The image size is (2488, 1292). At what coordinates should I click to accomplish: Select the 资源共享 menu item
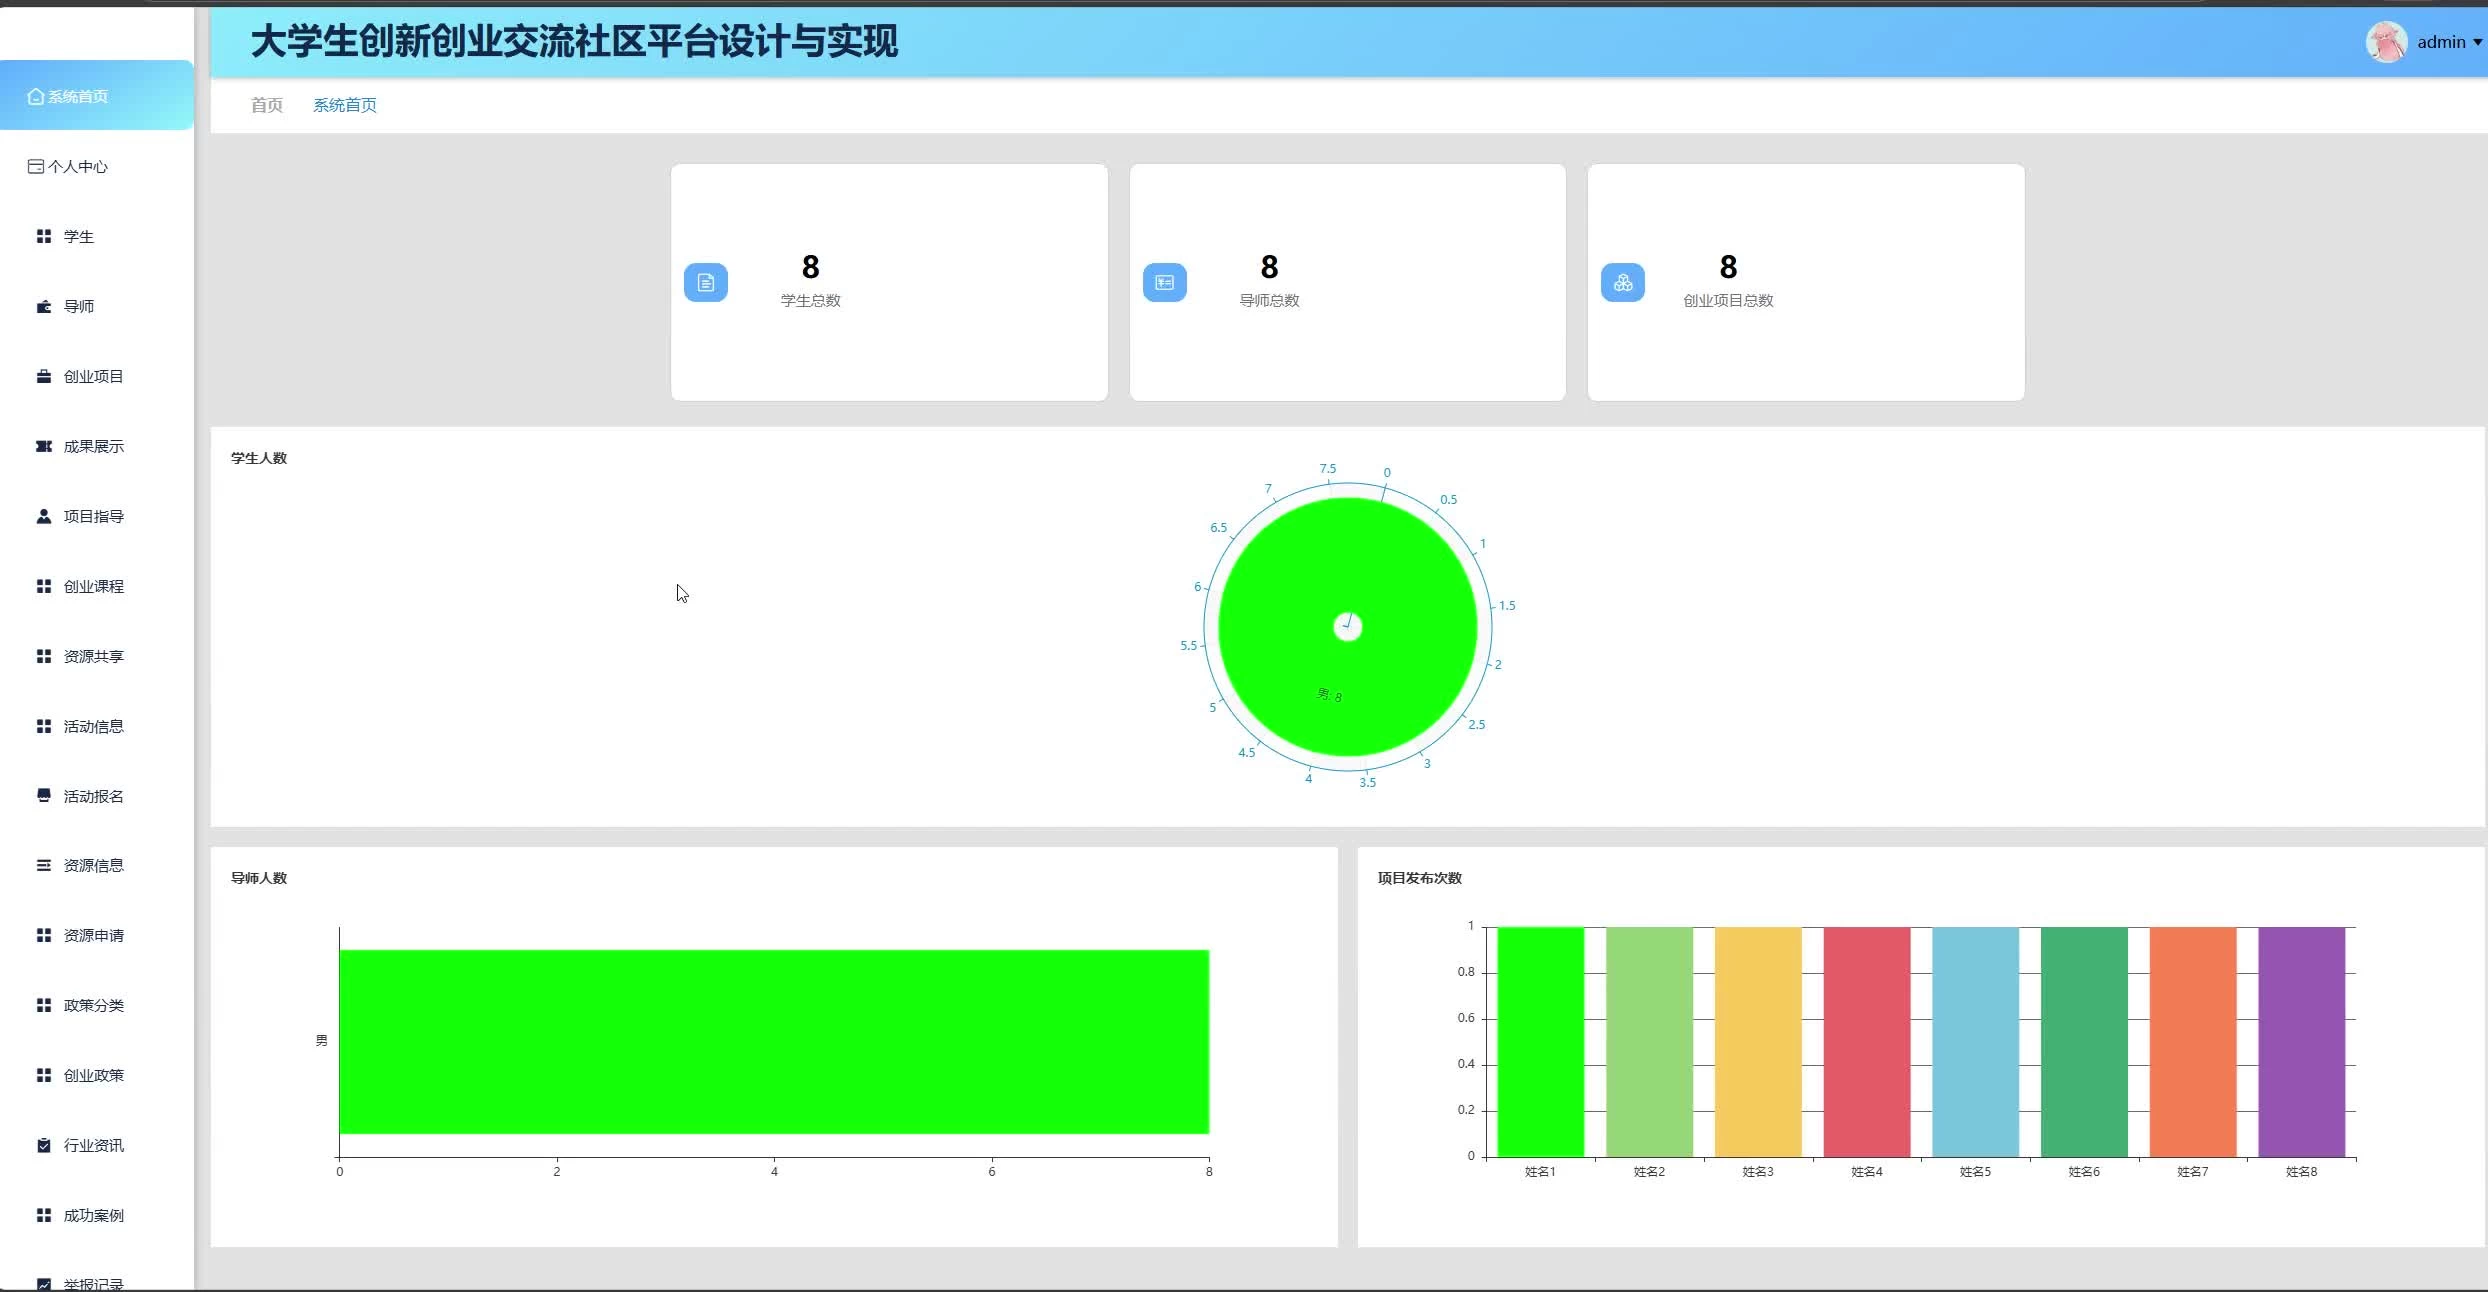click(x=93, y=657)
